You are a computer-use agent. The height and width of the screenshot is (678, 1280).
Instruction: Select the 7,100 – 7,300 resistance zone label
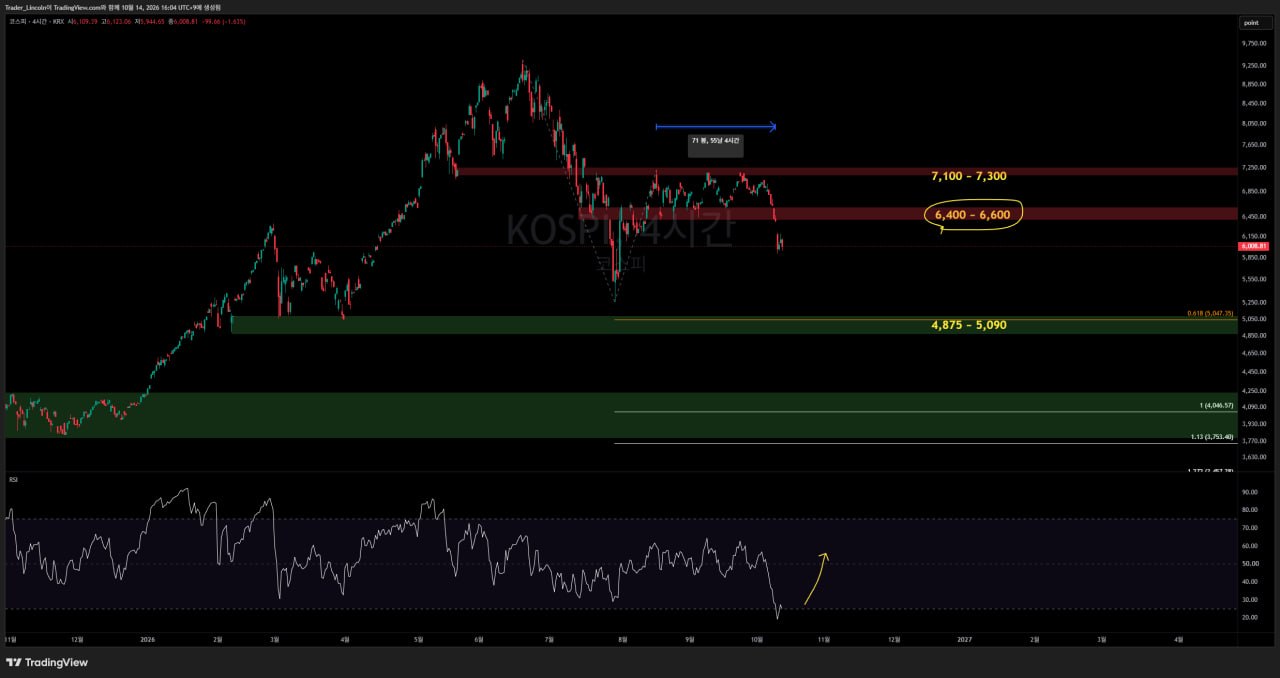point(968,176)
